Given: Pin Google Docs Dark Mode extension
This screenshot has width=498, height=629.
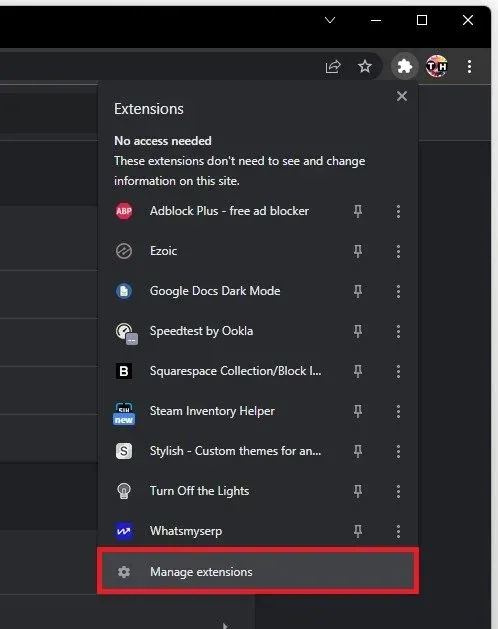Looking at the screenshot, I should (358, 291).
